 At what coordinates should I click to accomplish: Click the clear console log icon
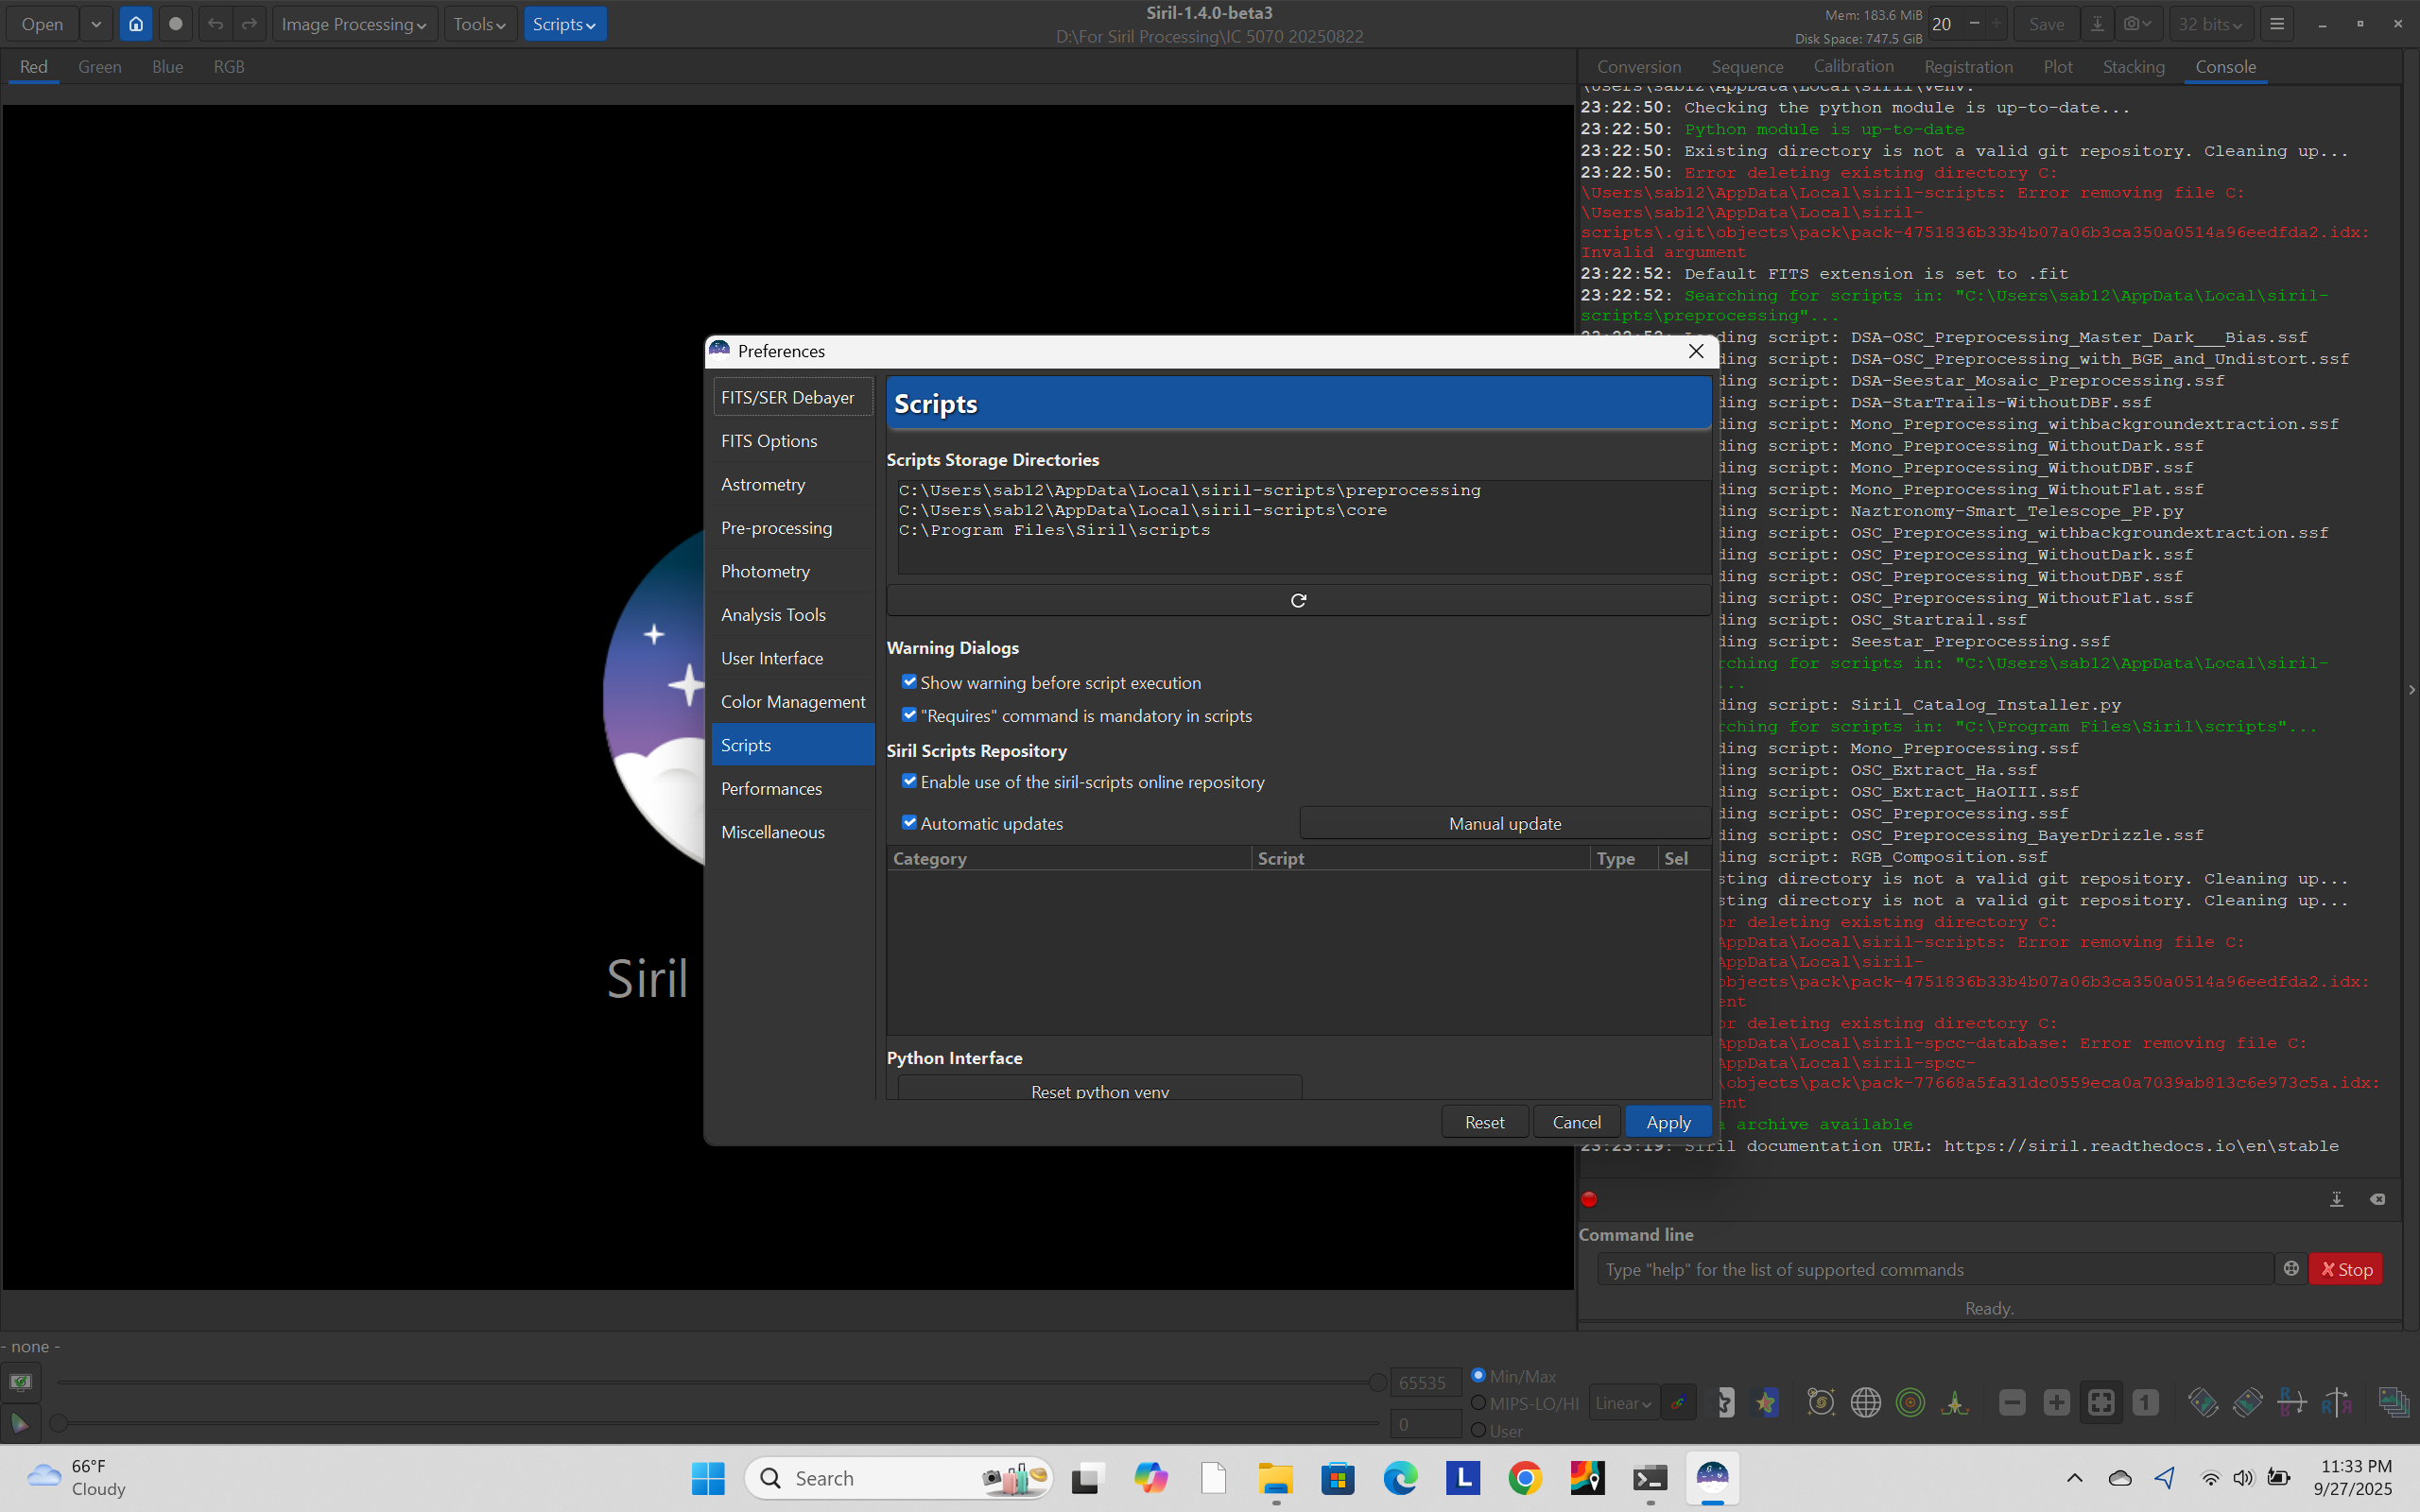coord(2377,1199)
